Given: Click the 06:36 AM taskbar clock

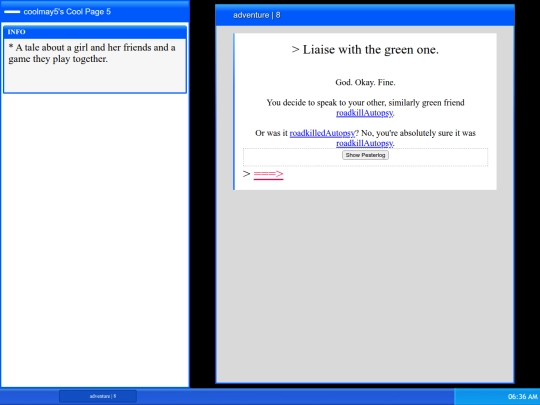Looking at the screenshot, I should (x=522, y=397).
